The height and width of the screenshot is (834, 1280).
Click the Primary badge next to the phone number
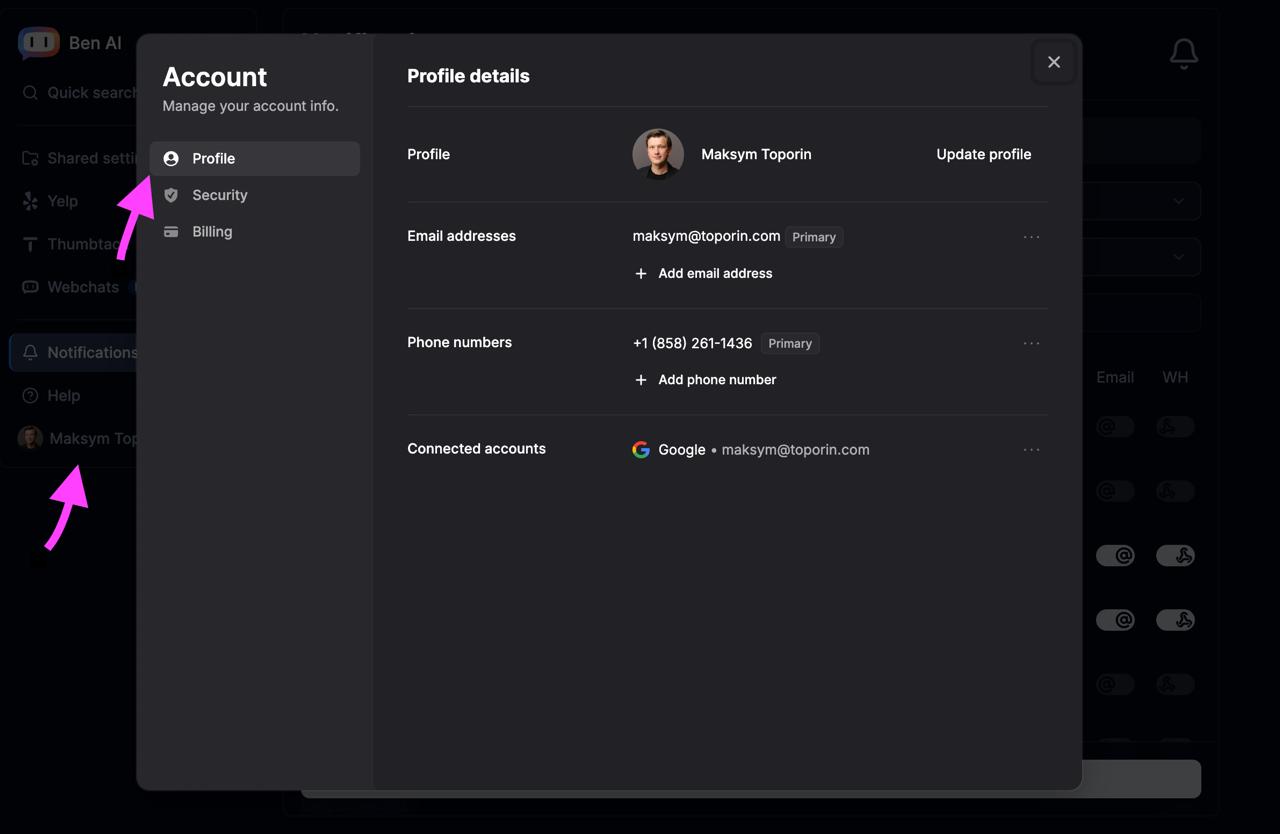tap(790, 343)
